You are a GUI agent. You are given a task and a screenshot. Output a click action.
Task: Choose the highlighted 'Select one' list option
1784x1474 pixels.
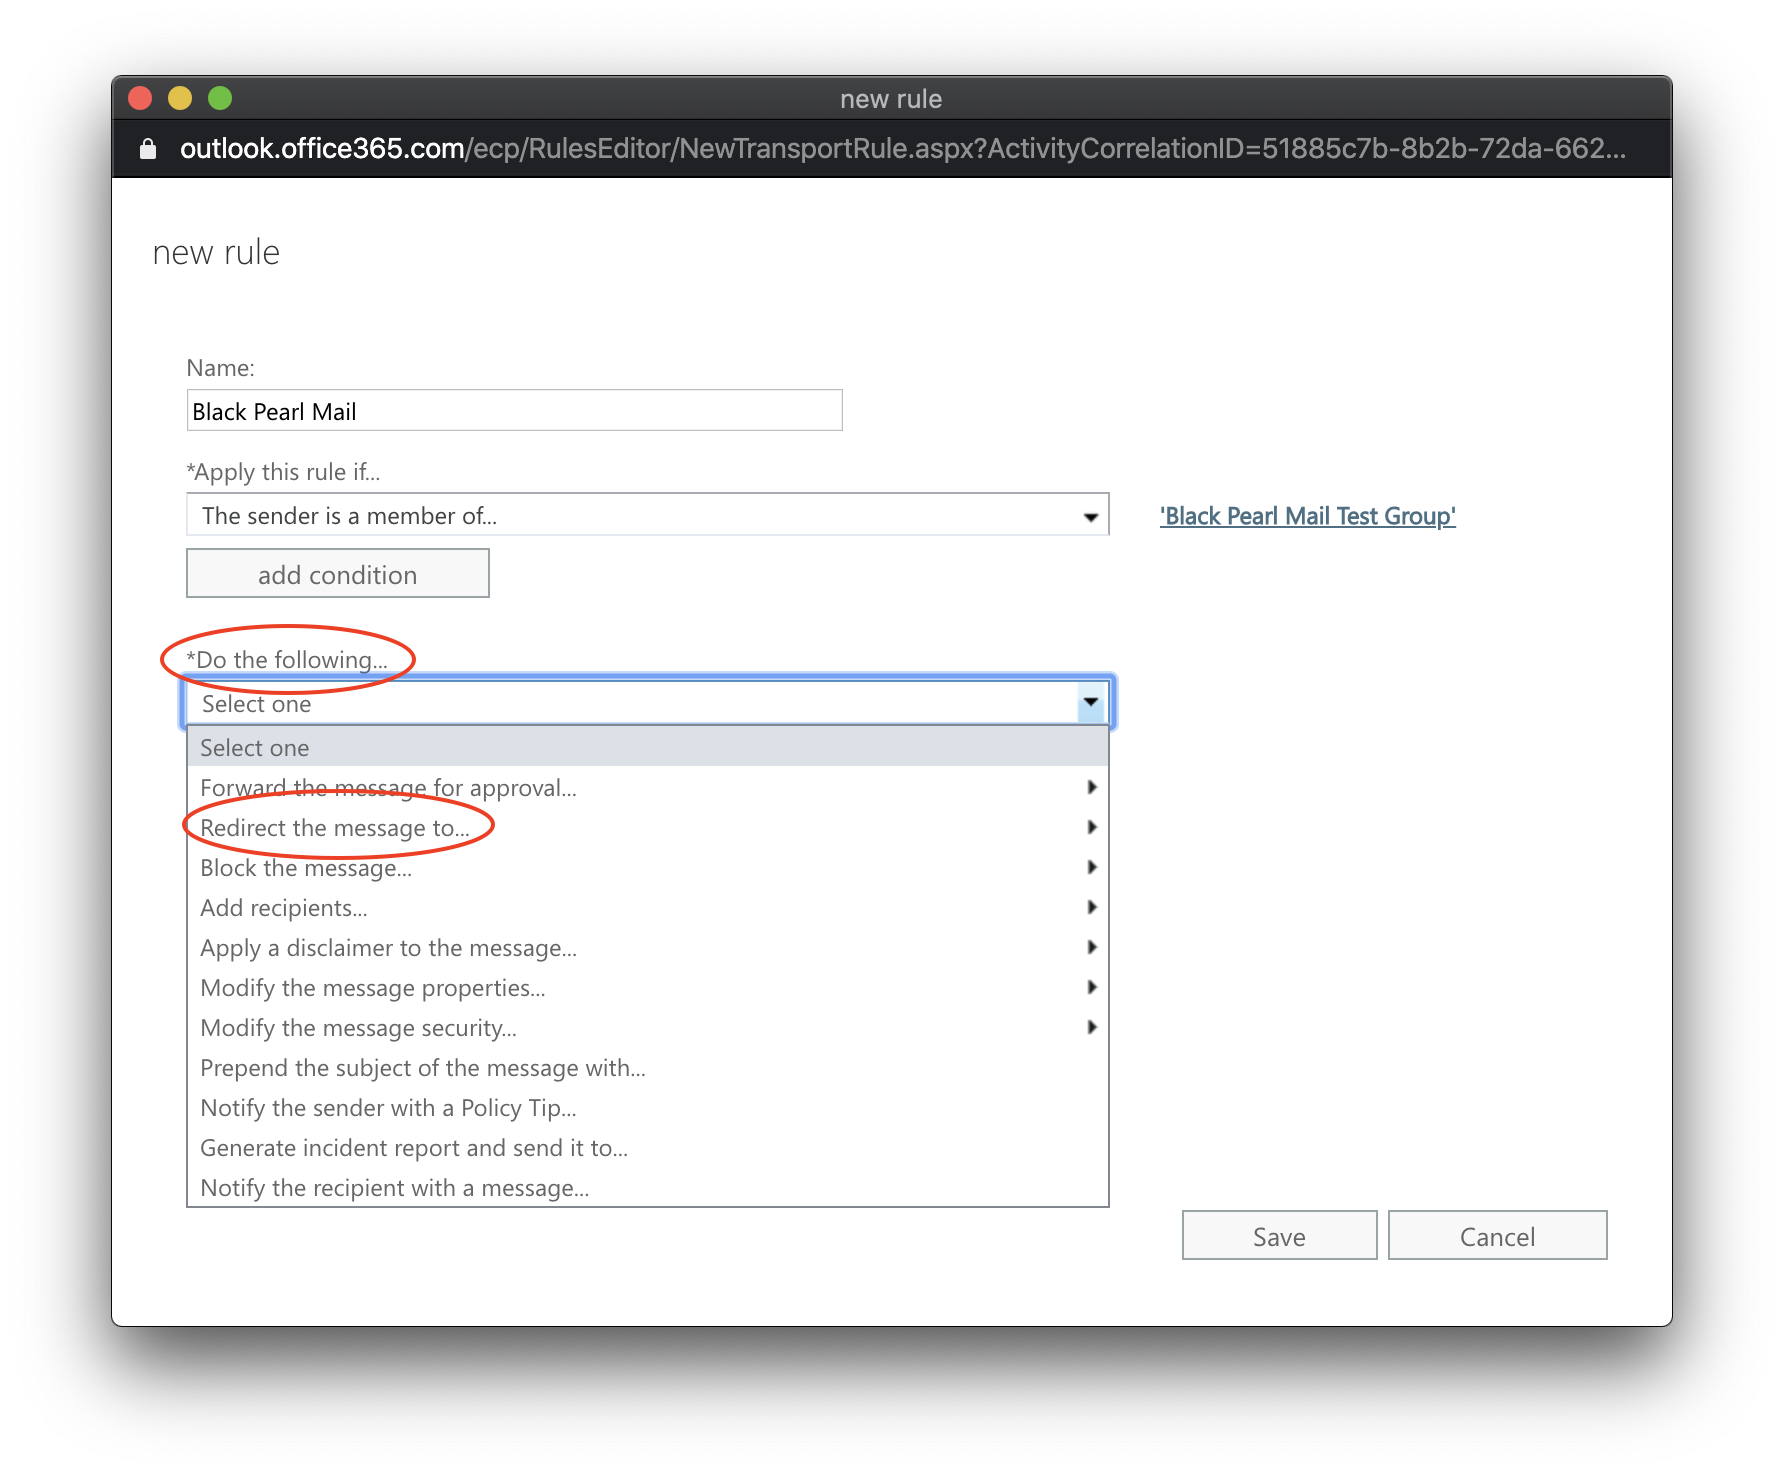(648, 747)
